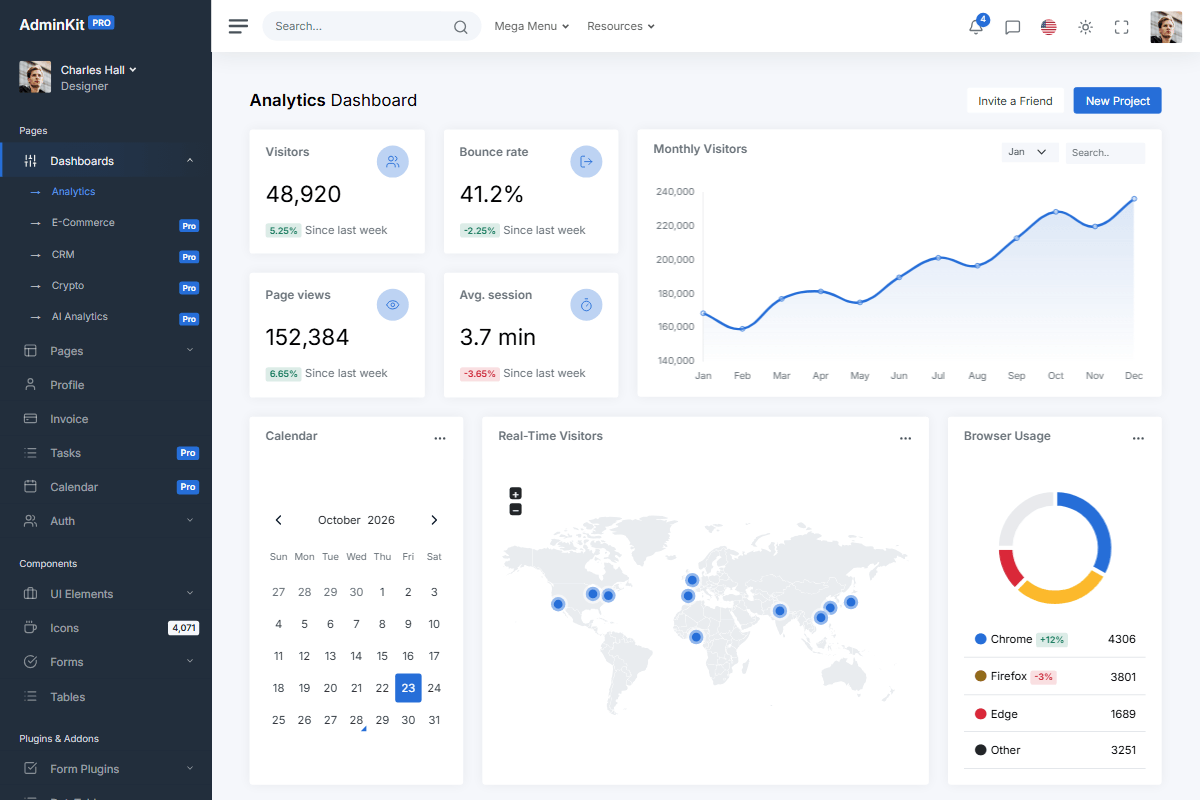Expand the Auth sidebar section
The image size is (1200, 800).
(190, 520)
